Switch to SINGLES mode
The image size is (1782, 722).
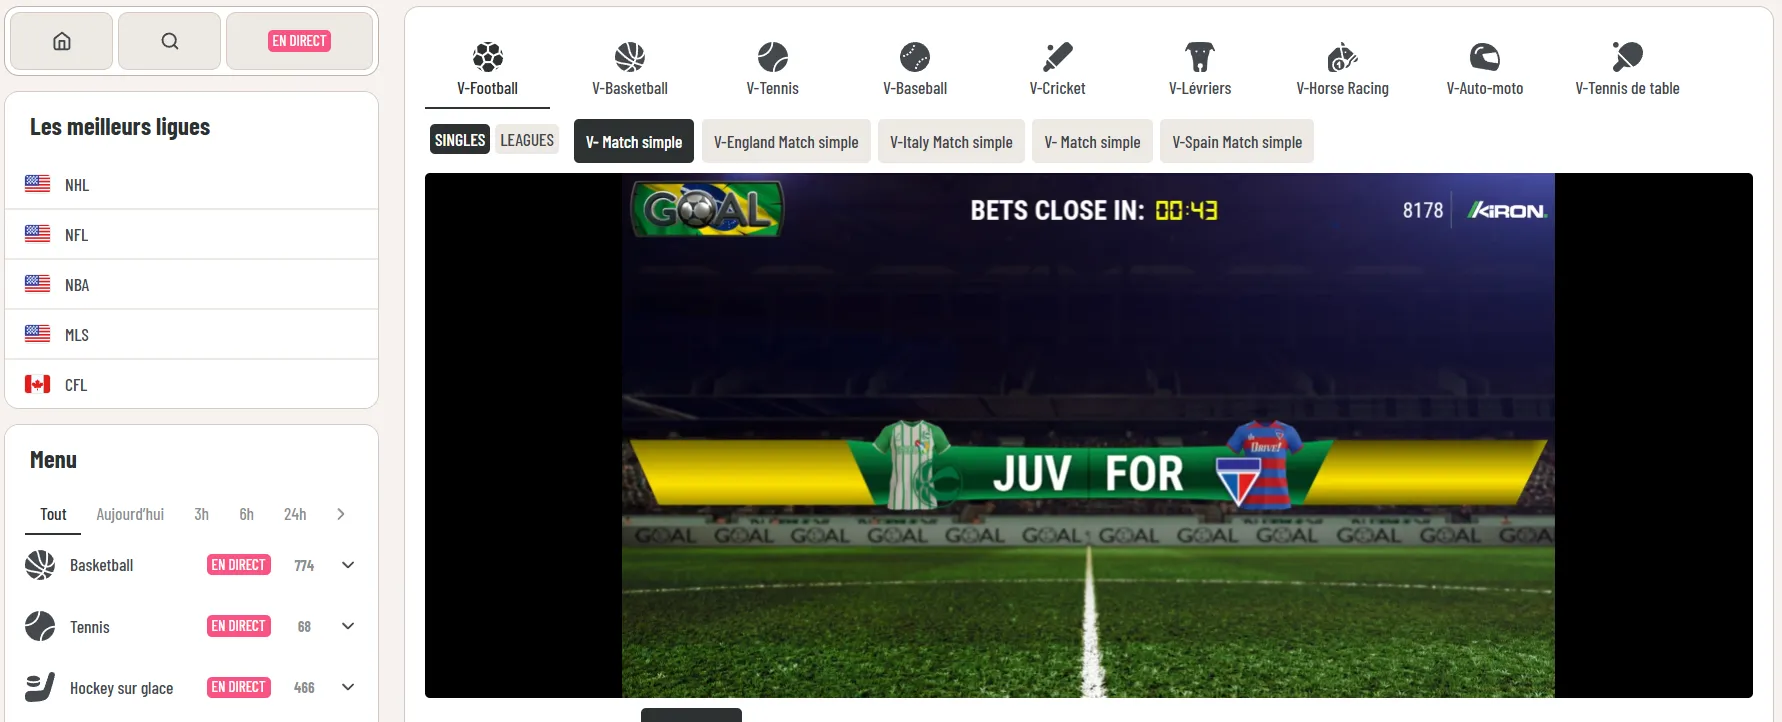(x=460, y=140)
